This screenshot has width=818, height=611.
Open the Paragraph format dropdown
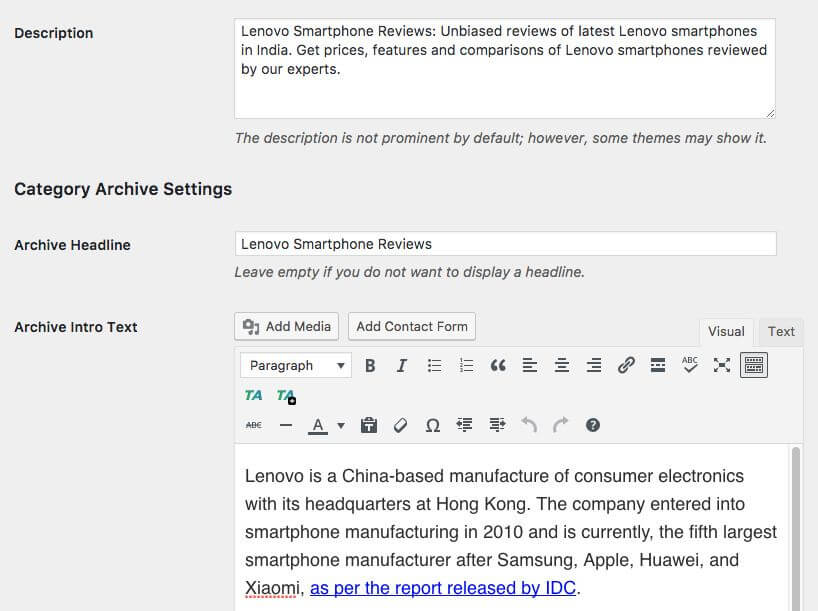296,366
